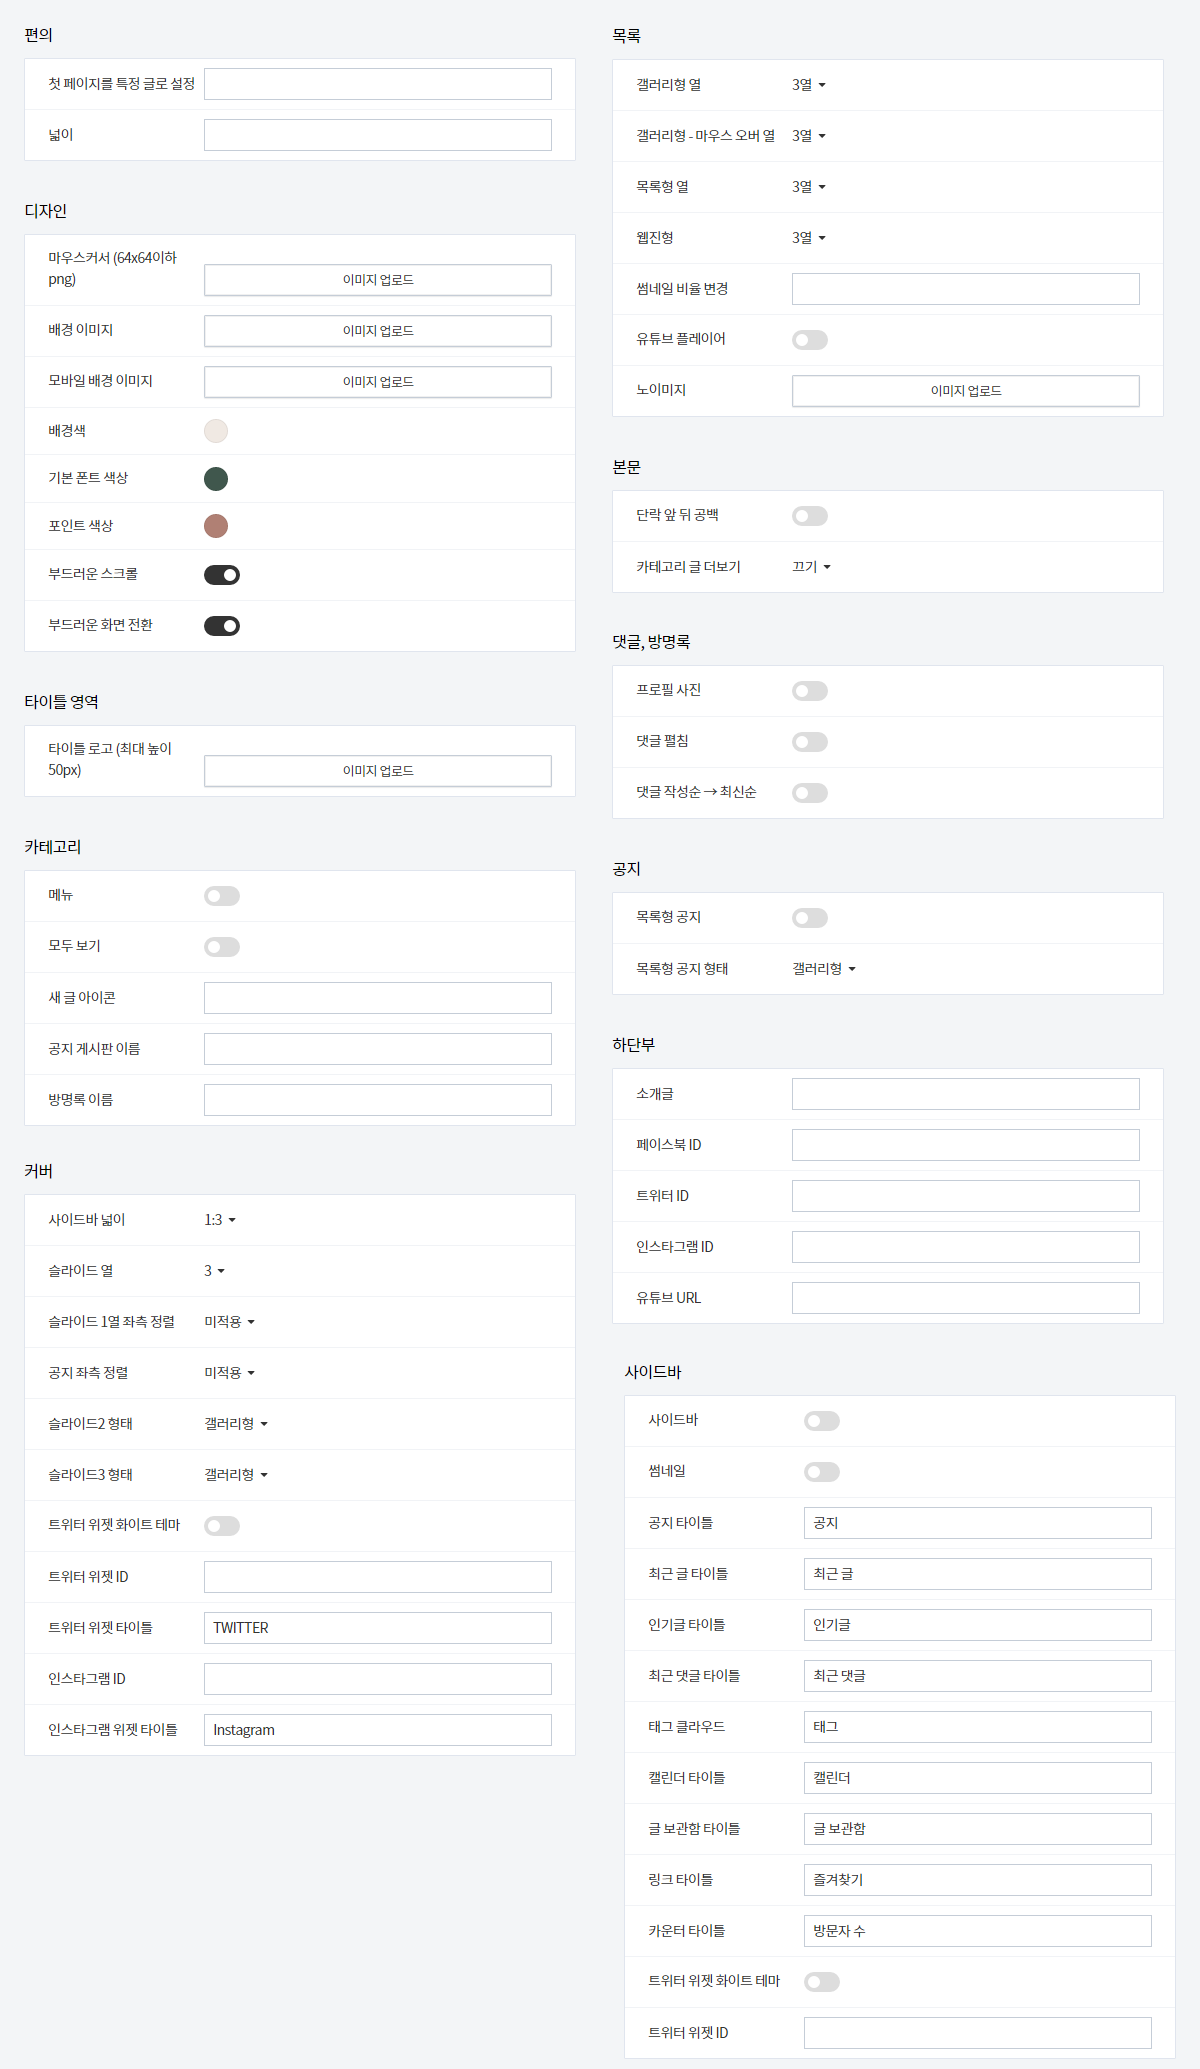Open 슬라이드2 형태 dropdown
The height and width of the screenshot is (2069, 1200).
click(x=236, y=1424)
